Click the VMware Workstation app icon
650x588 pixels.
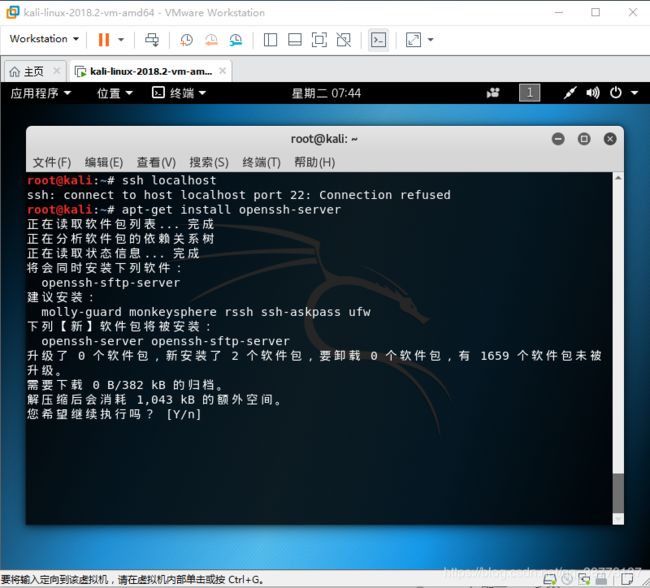point(12,12)
